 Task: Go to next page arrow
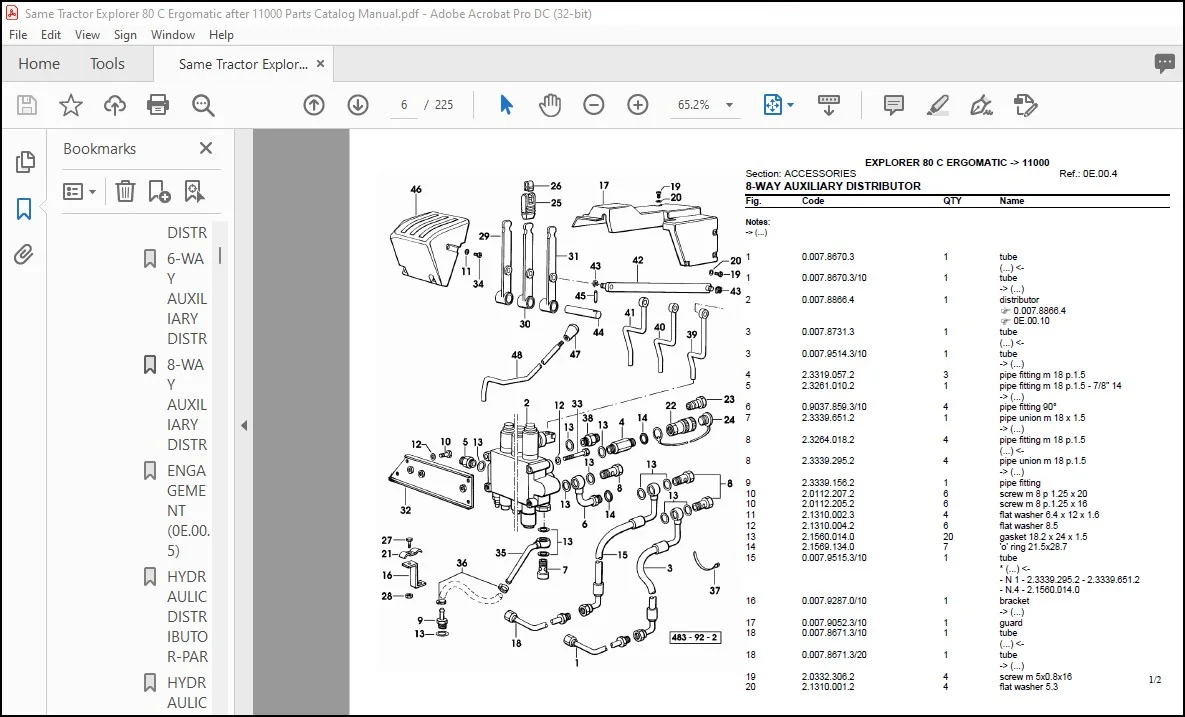pyautogui.click(x=357, y=105)
